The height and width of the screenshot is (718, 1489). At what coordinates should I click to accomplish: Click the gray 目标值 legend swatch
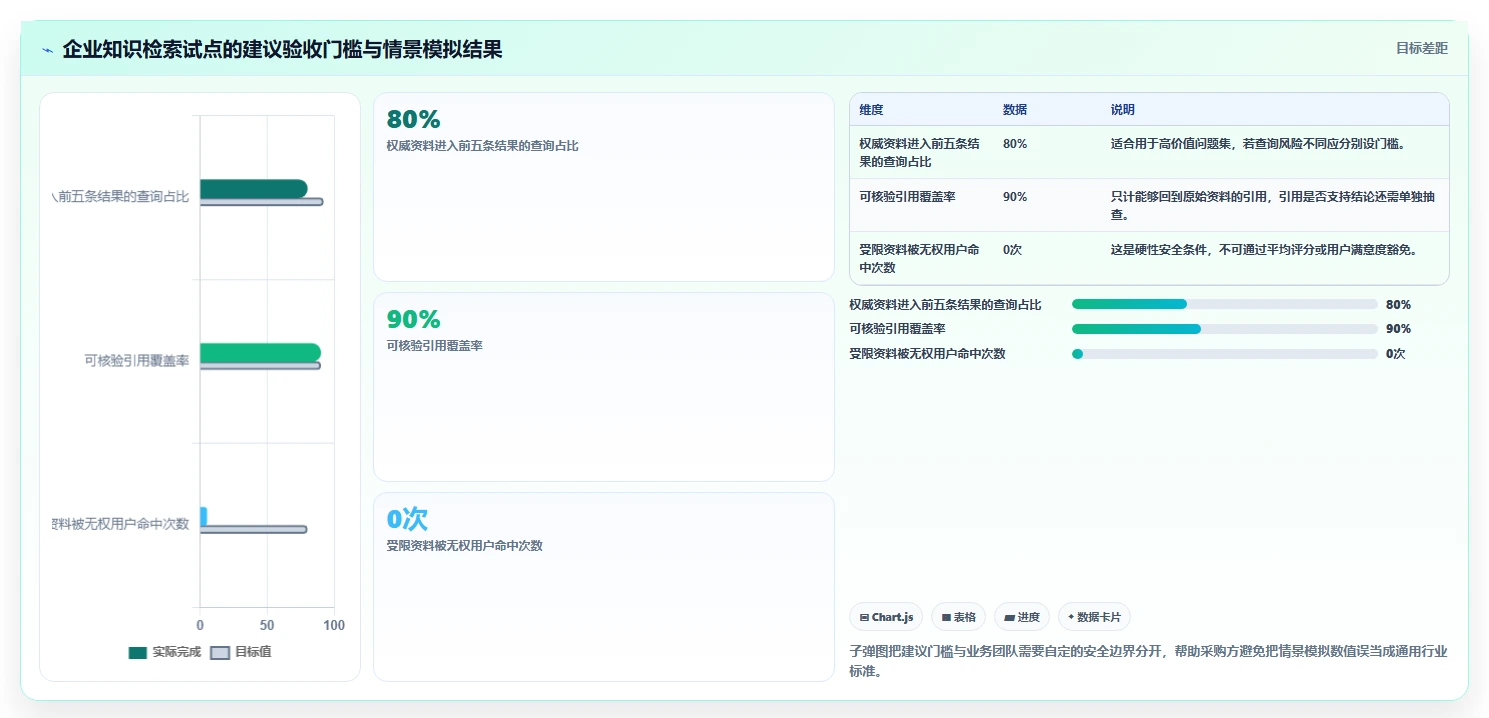(x=220, y=653)
